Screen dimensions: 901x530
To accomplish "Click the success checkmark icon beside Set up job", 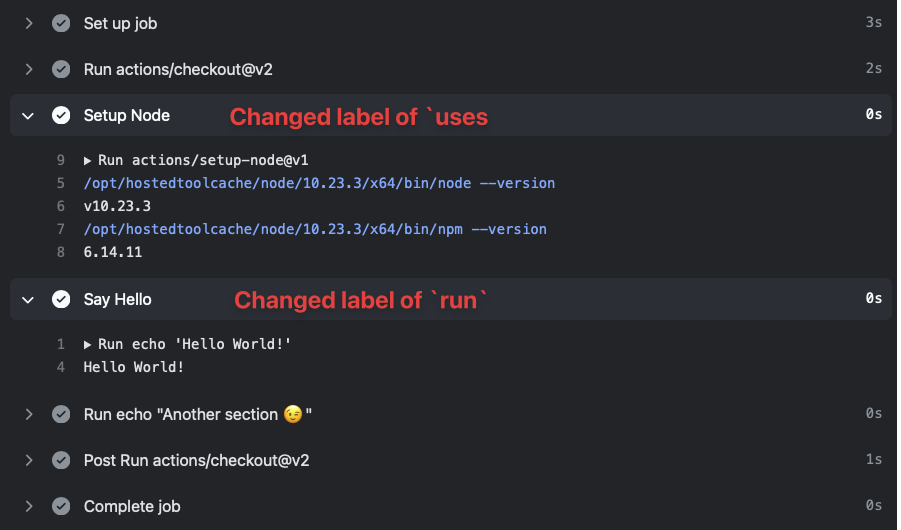I will tap(61, 23).
